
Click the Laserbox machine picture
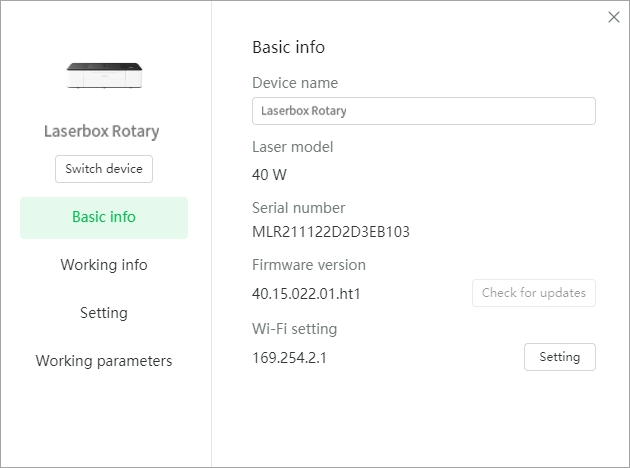point(104,76)
